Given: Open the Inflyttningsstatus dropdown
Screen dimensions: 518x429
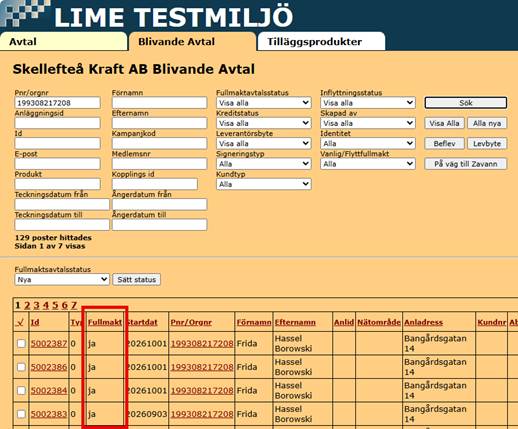Looking at the screenshot, I should coord(368,103).
